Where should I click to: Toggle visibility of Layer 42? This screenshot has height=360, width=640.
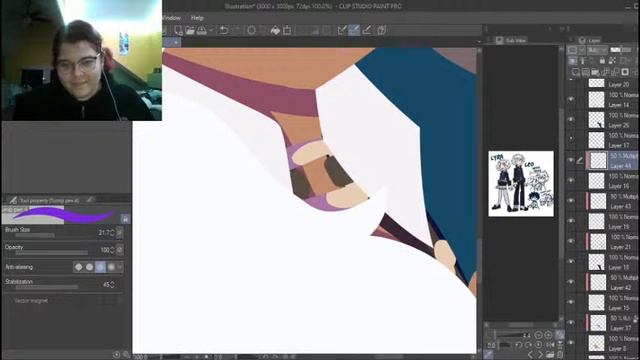click(571, 282)
